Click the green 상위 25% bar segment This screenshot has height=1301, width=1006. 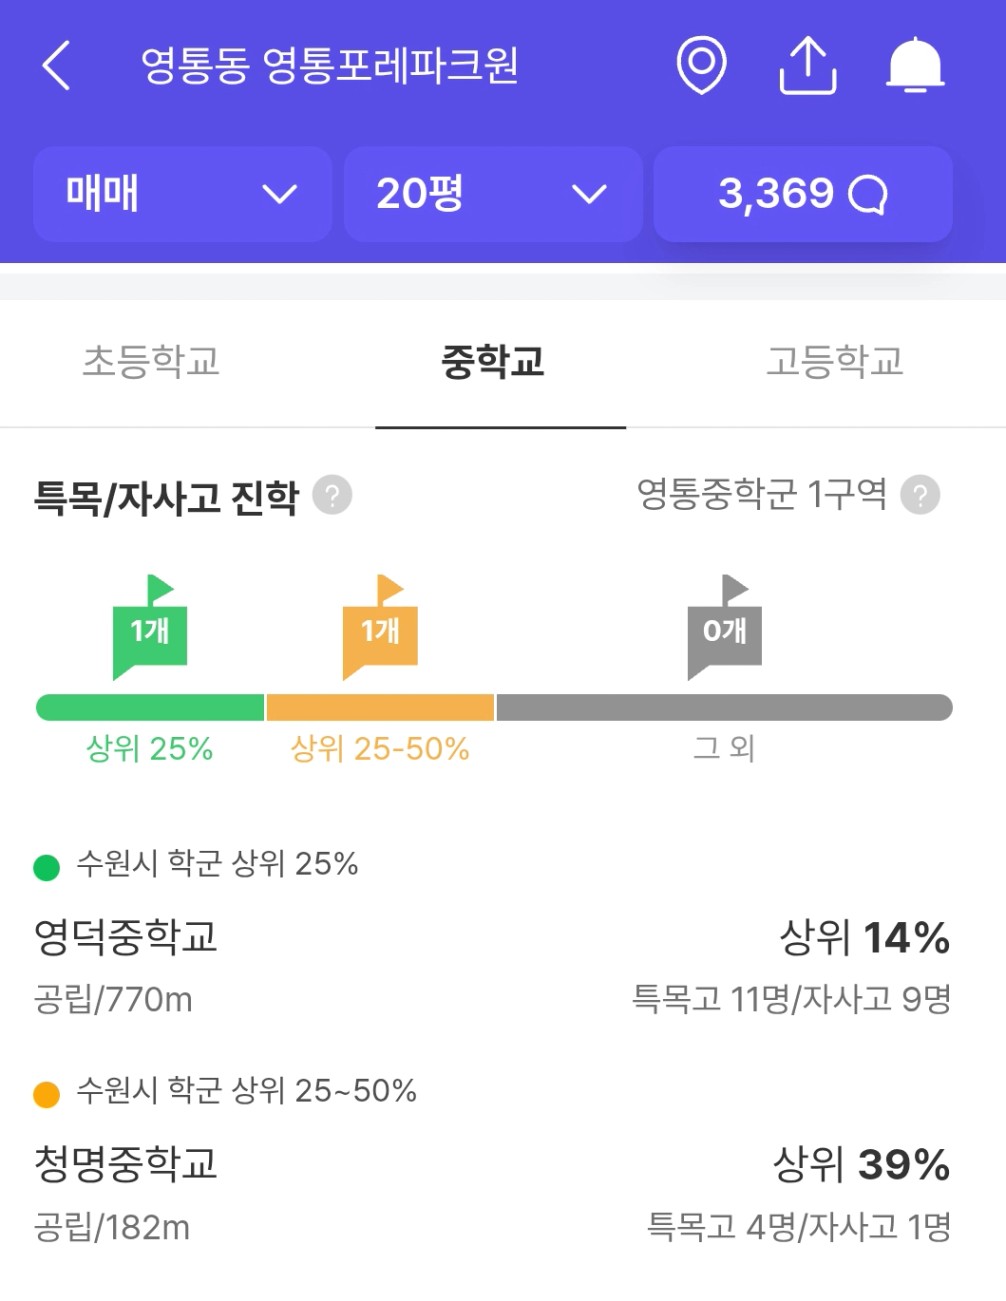click(150, 707)
